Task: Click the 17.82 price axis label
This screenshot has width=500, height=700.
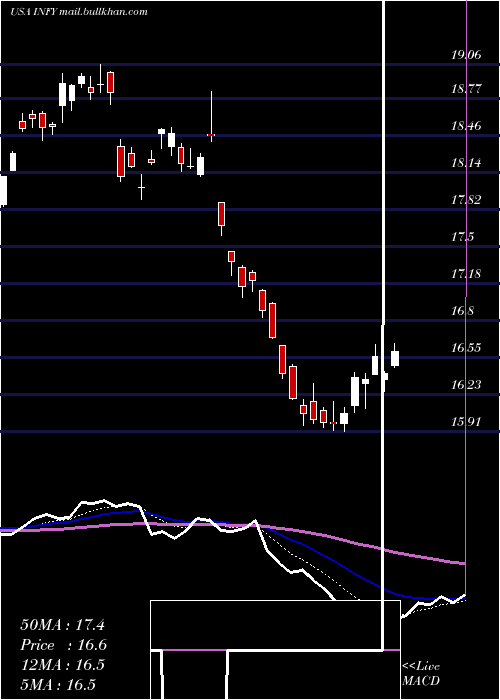Action: [466, 200]
